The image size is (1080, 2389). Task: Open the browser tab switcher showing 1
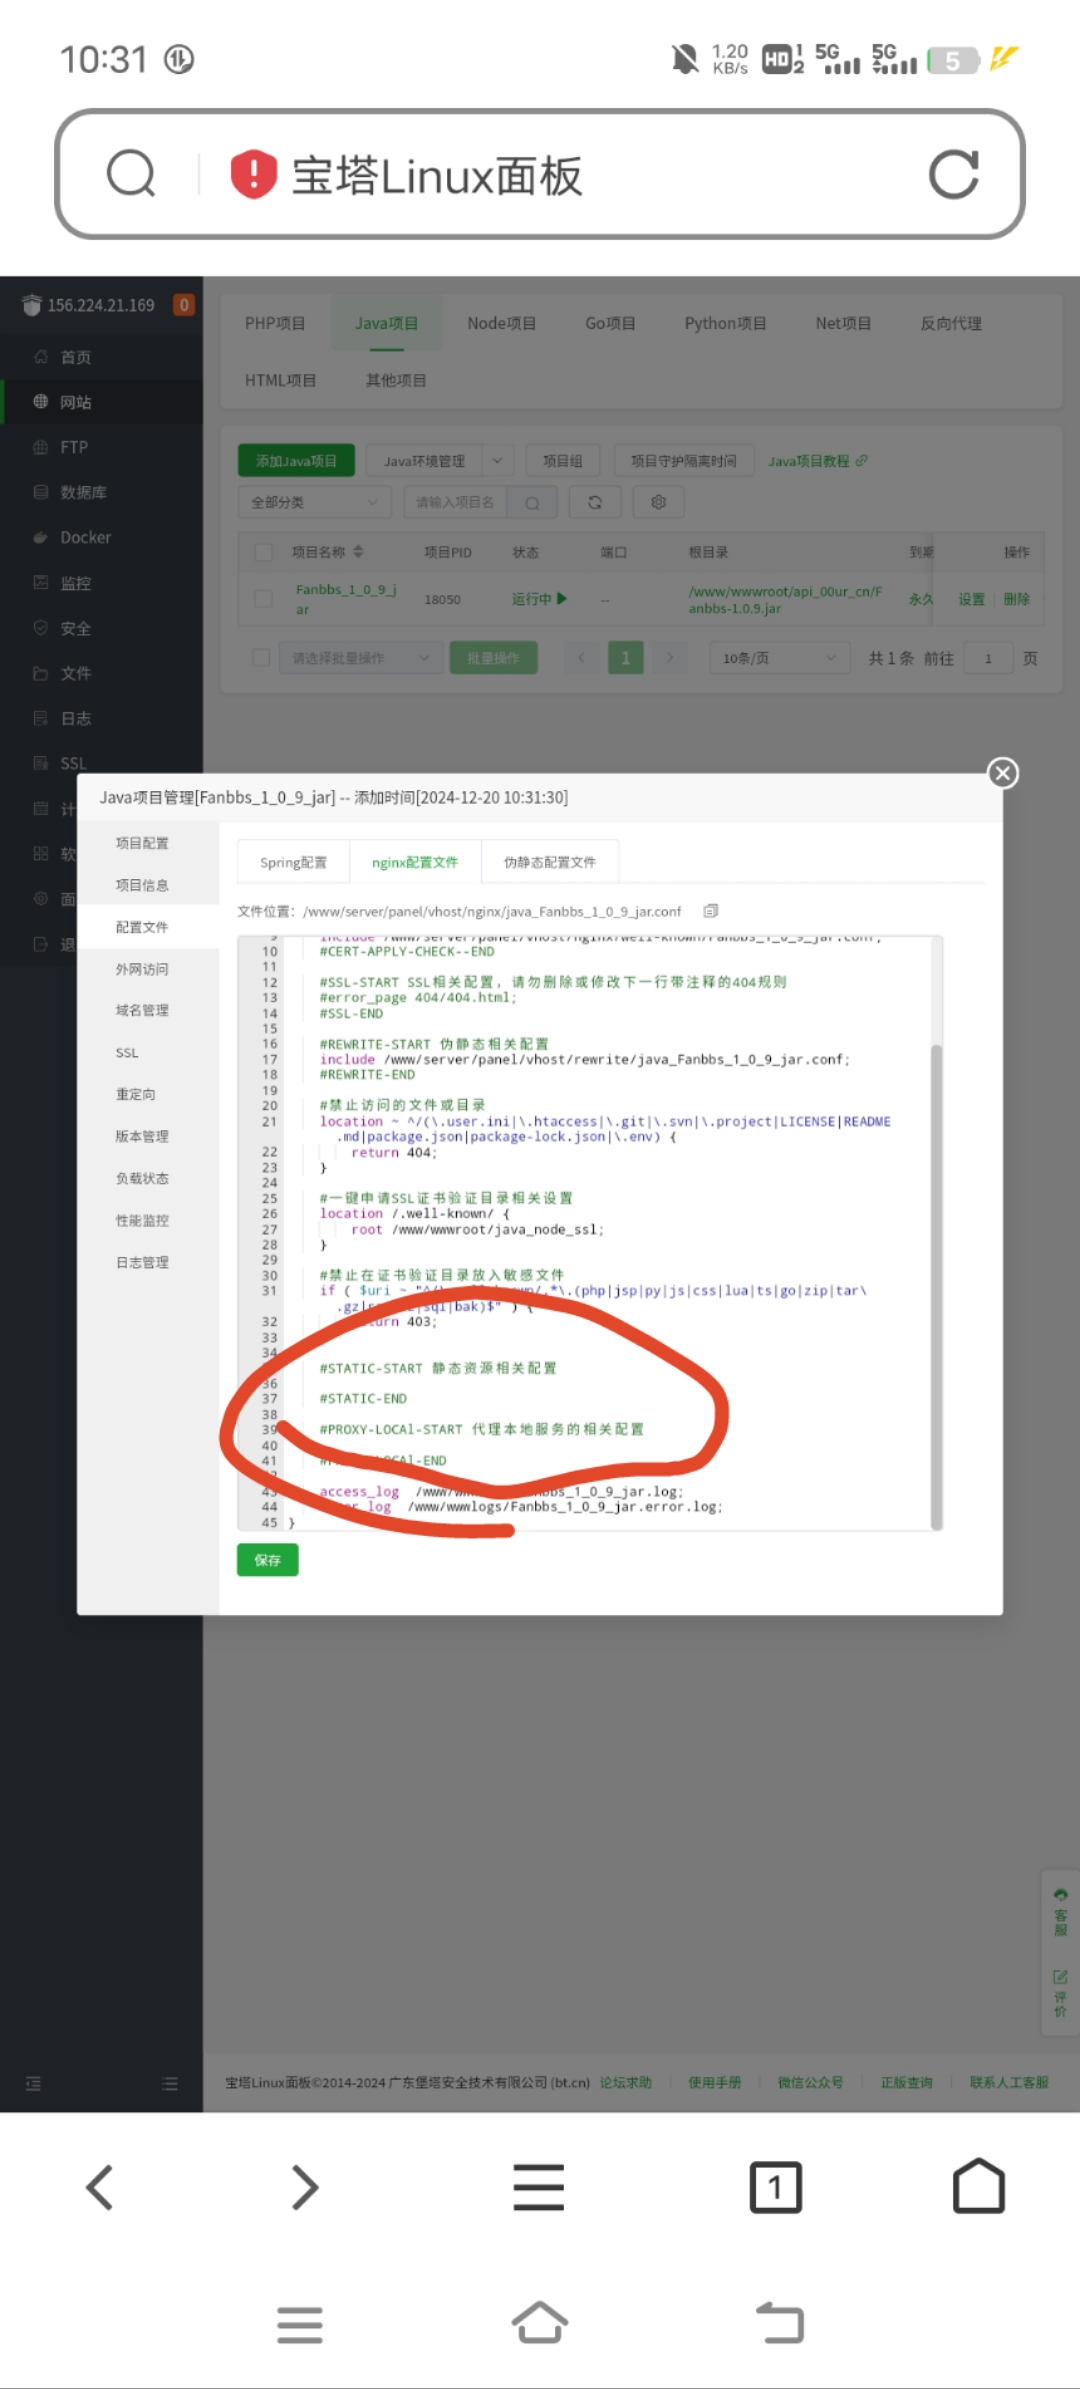(x=775, y=2187)
